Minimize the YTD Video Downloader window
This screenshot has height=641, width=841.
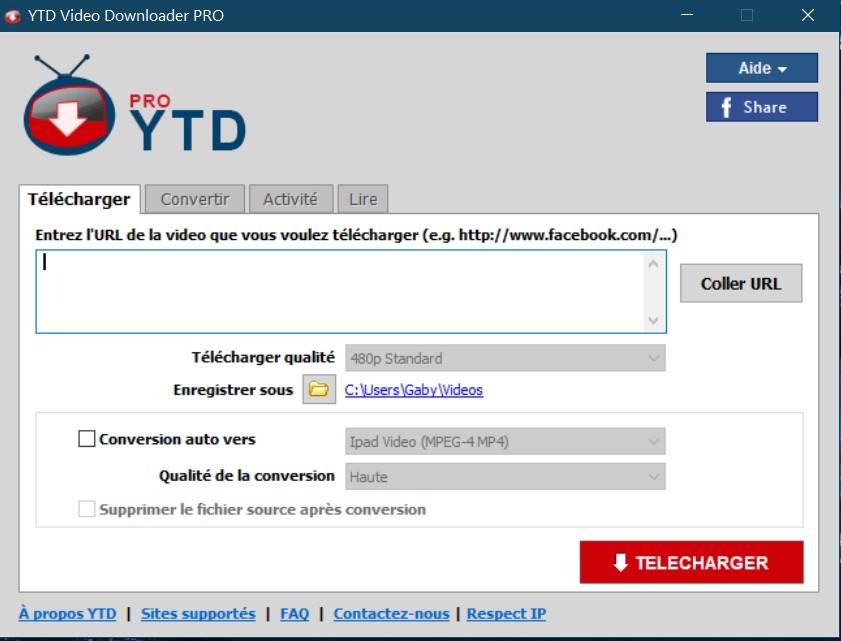tap(686, 15)
